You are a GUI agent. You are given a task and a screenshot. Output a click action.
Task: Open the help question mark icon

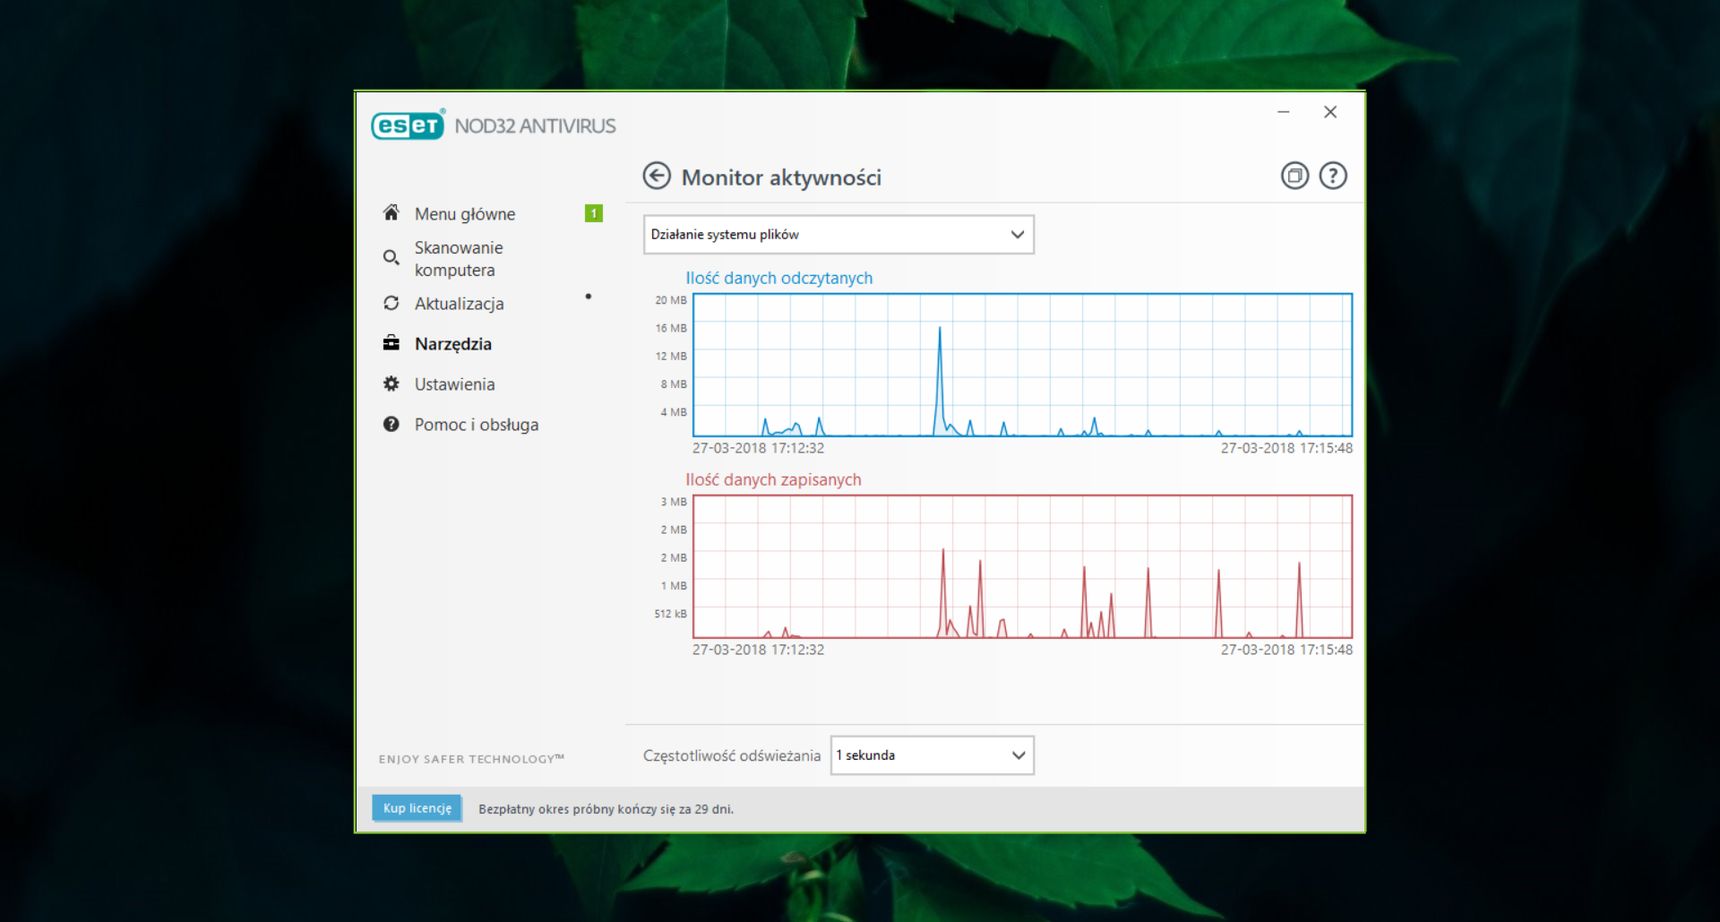pyautogui.click(x=1333, y=176)
